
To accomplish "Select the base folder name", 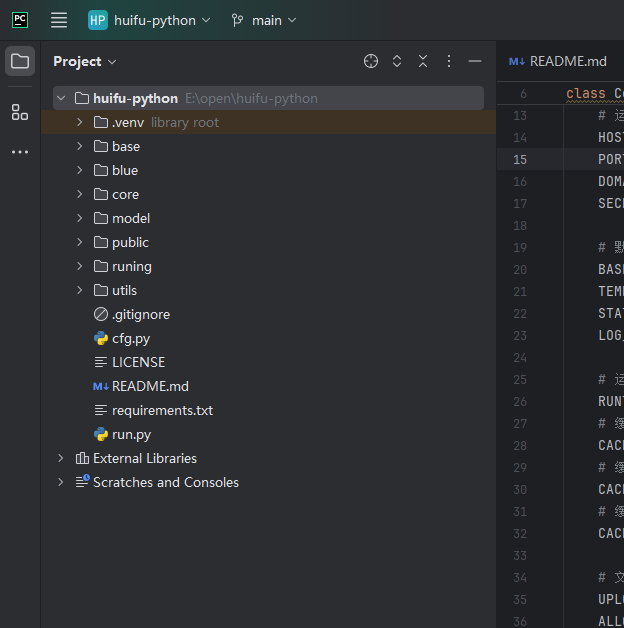I will pos(126,147).
